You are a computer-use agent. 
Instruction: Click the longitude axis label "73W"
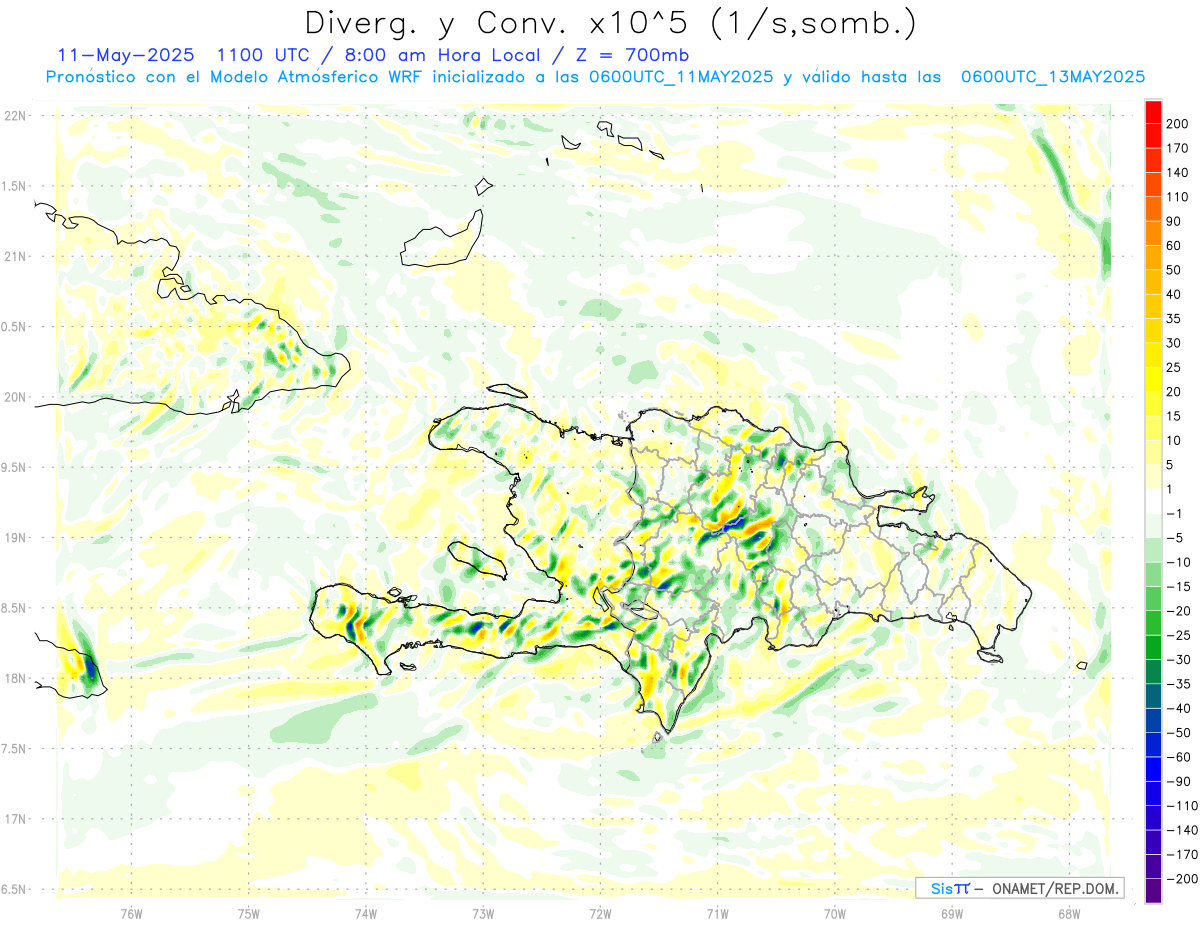(483, 914)
